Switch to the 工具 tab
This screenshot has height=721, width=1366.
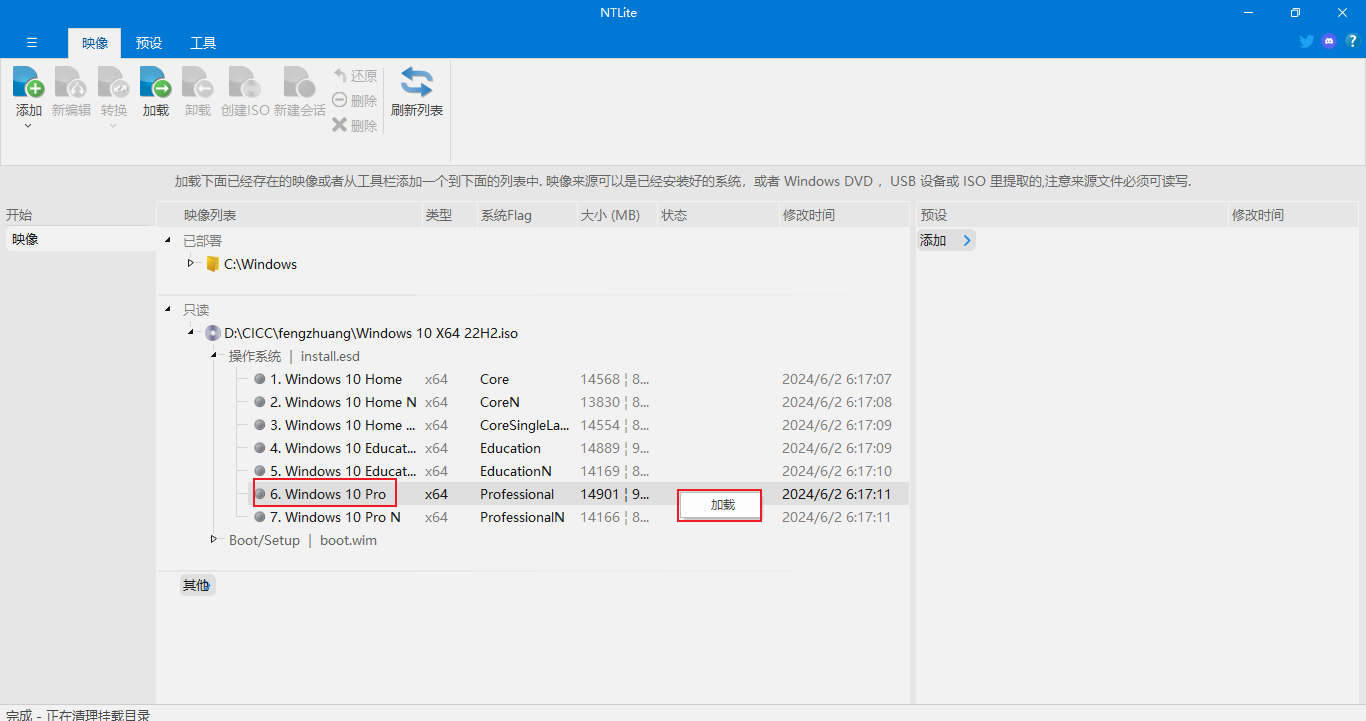[x=203, y=43]
